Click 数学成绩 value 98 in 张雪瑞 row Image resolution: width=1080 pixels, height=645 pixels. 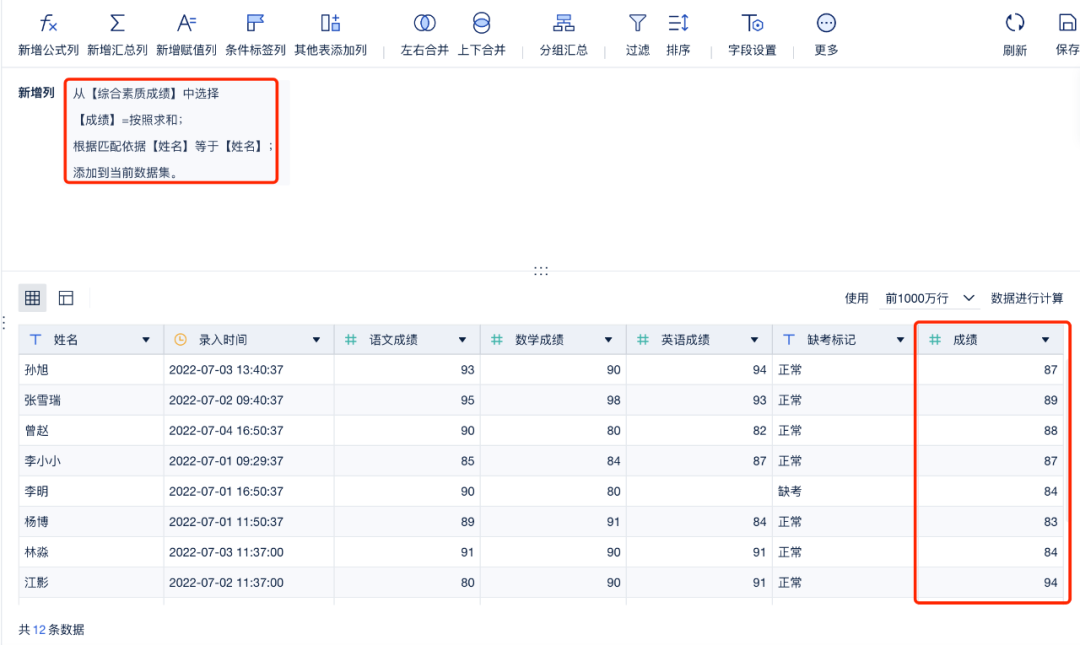553,400
